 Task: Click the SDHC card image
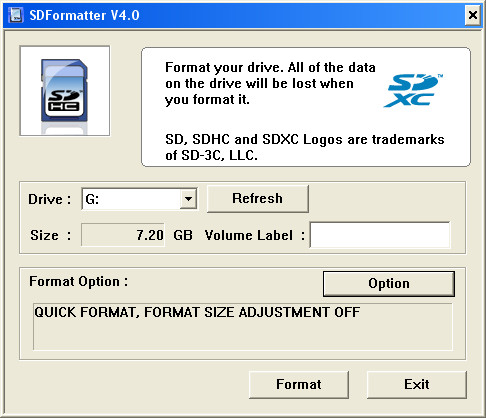click(65, 91)
